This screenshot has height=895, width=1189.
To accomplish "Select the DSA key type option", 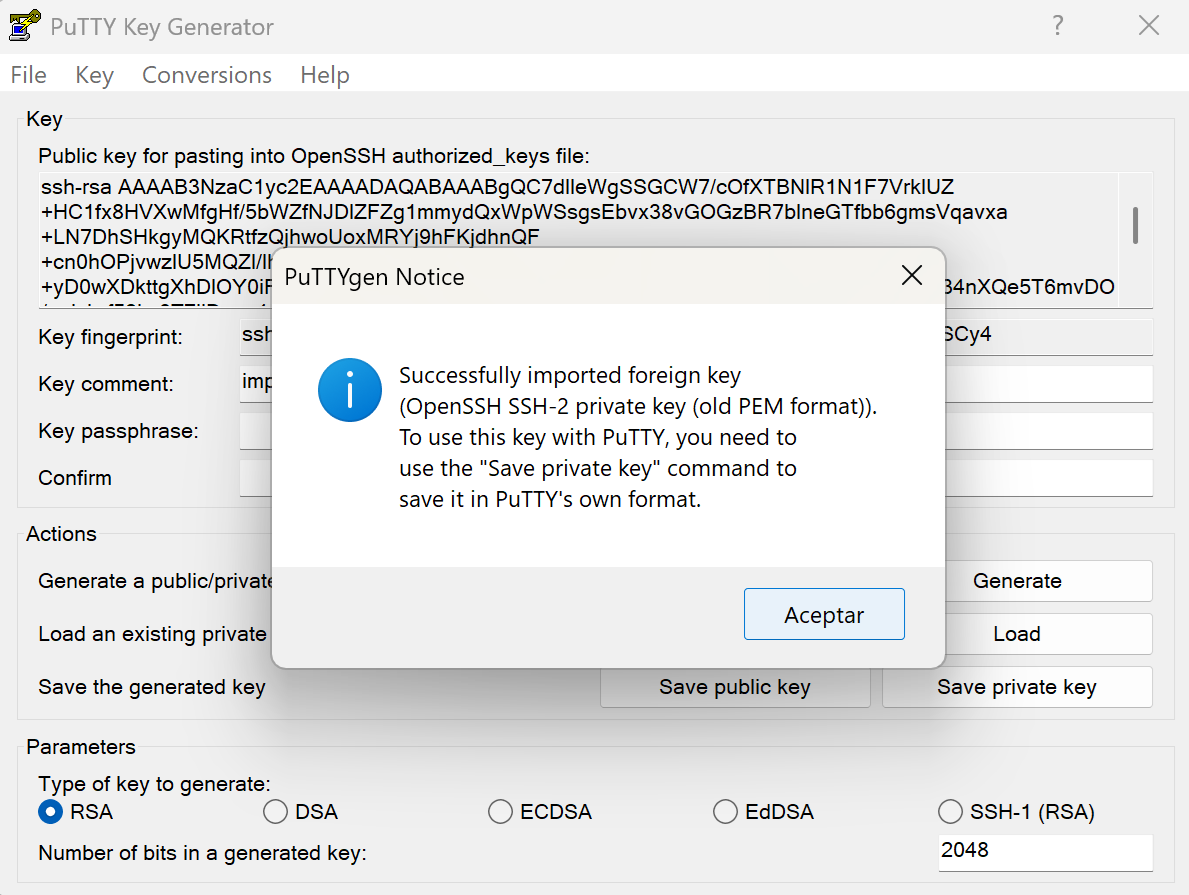I will [x=276, y=812].
